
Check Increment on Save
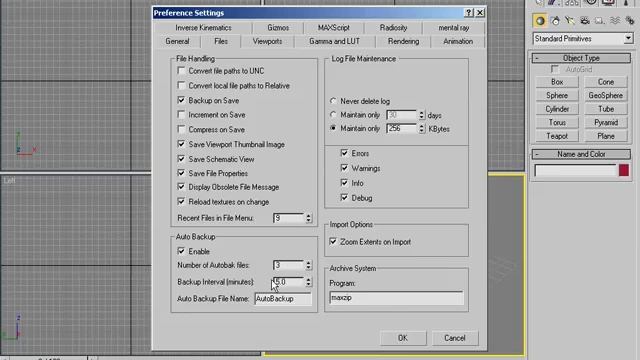[x=181, y=115]
